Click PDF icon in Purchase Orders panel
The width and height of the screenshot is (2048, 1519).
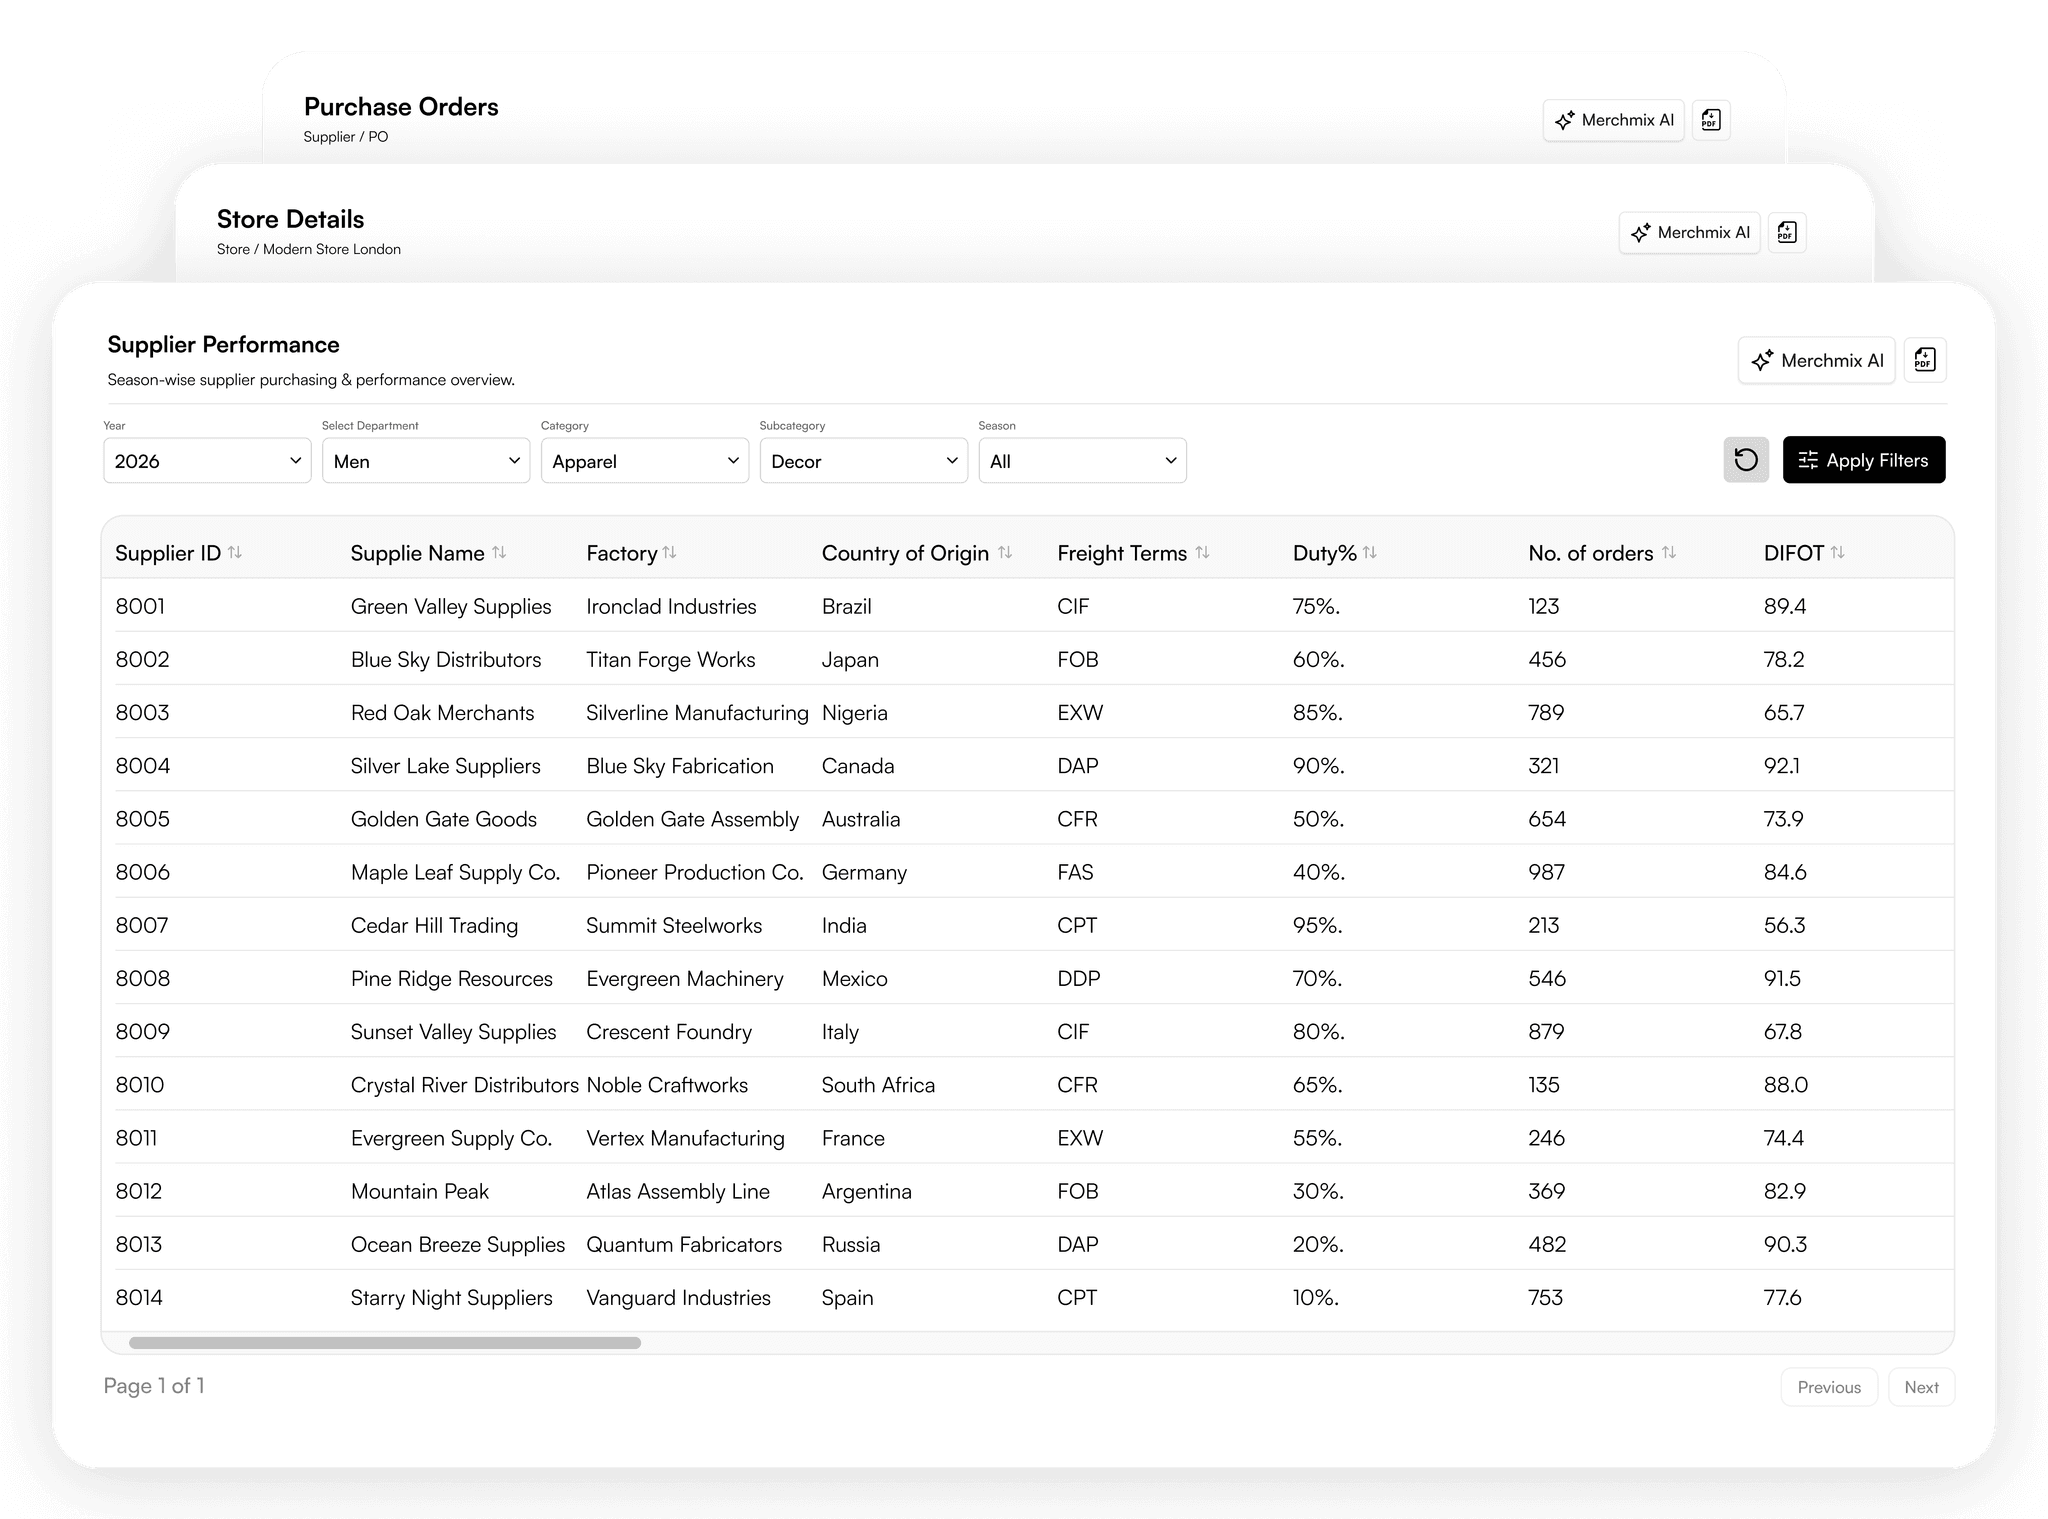(x=1711, y=120)
